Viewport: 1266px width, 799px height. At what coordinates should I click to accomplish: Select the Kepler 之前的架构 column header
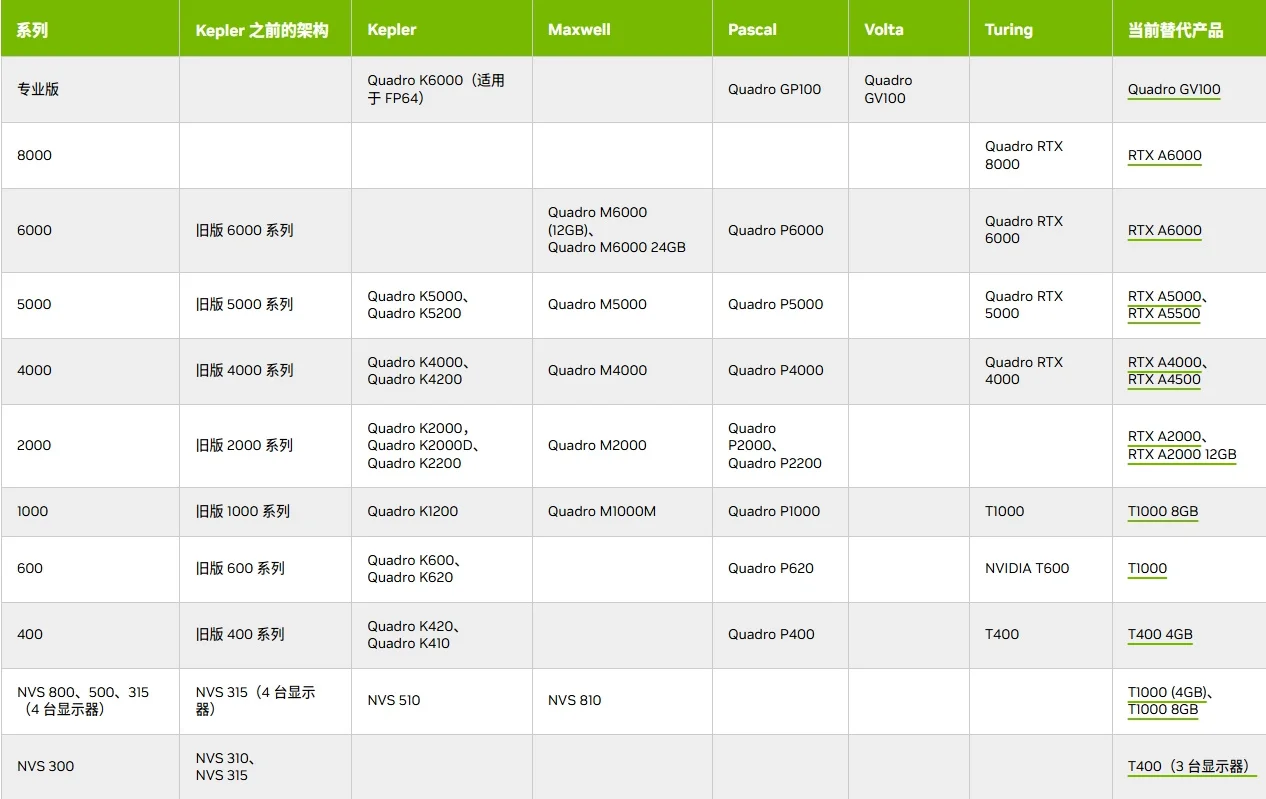(x=262, y=30)
